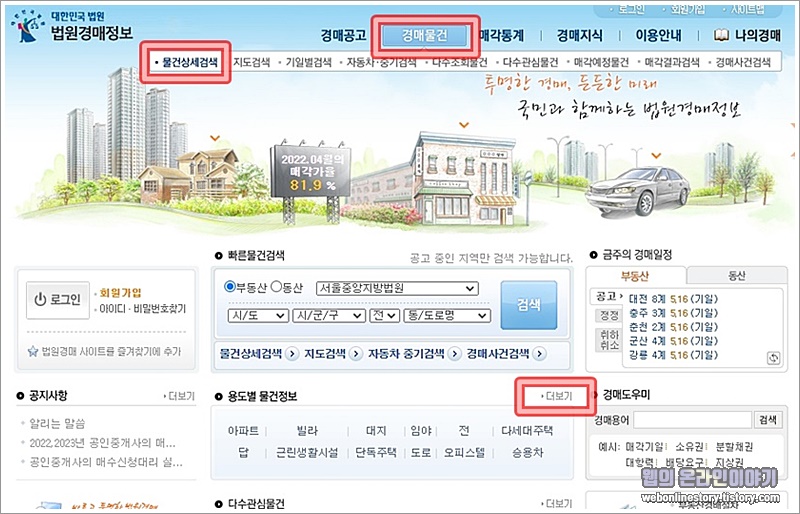The image size is (800, 514).
Task: Click 근린생활시설 property type
Action: pyautogui.click(x=307, y=453)
